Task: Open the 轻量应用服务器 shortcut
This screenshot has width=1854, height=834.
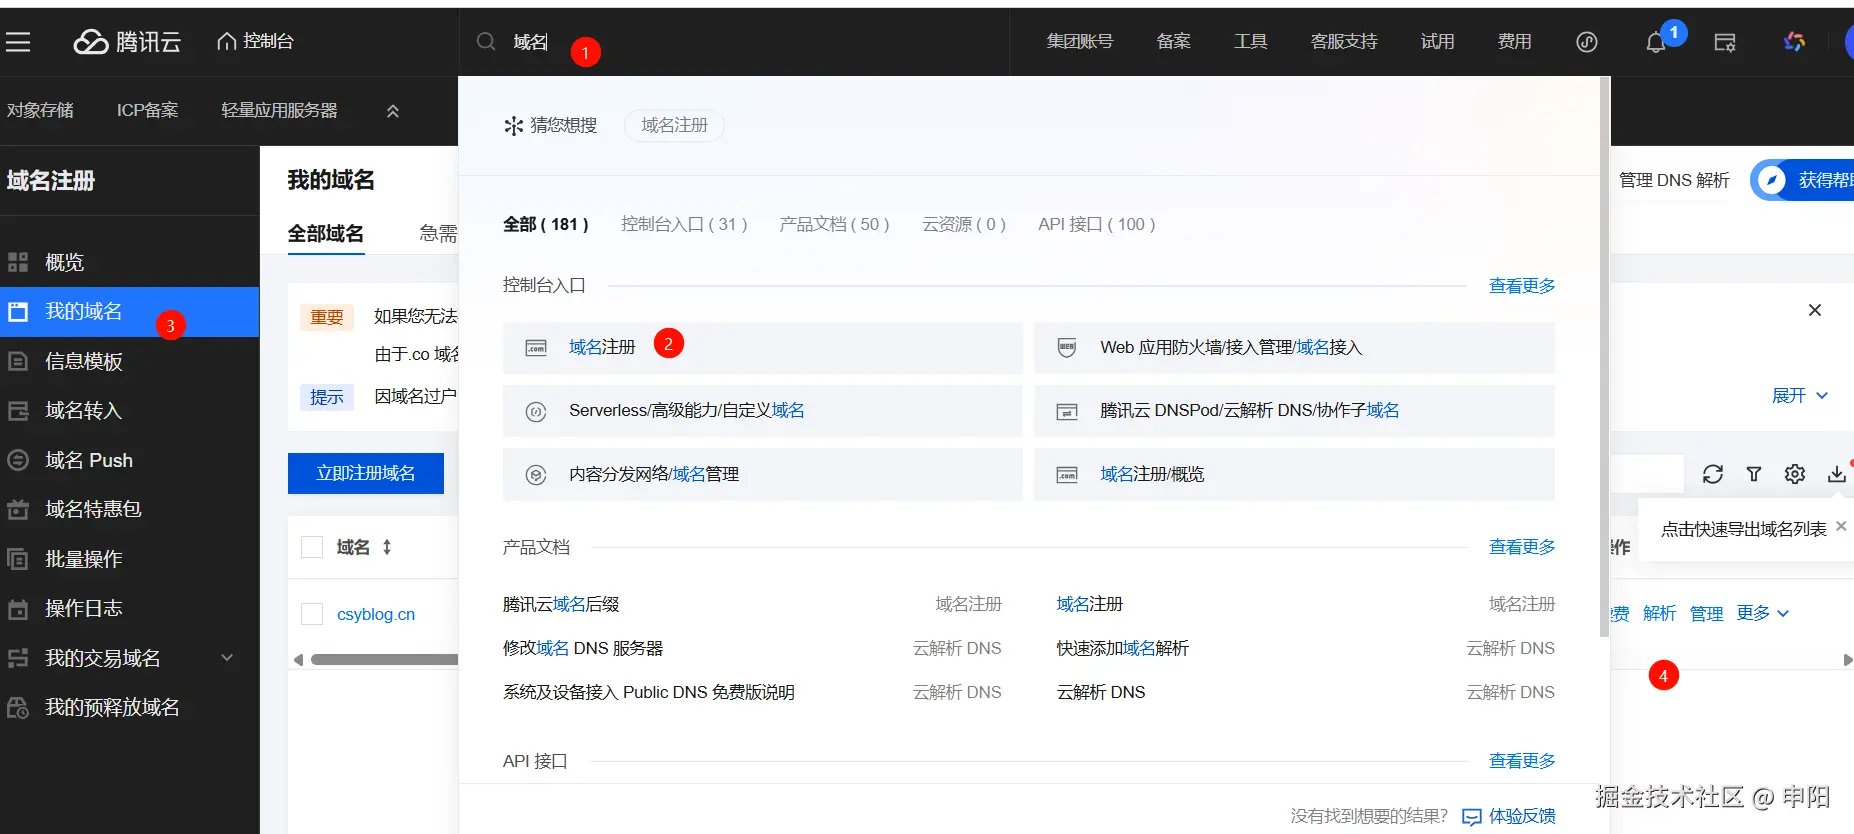Action: tap(279, 110)
